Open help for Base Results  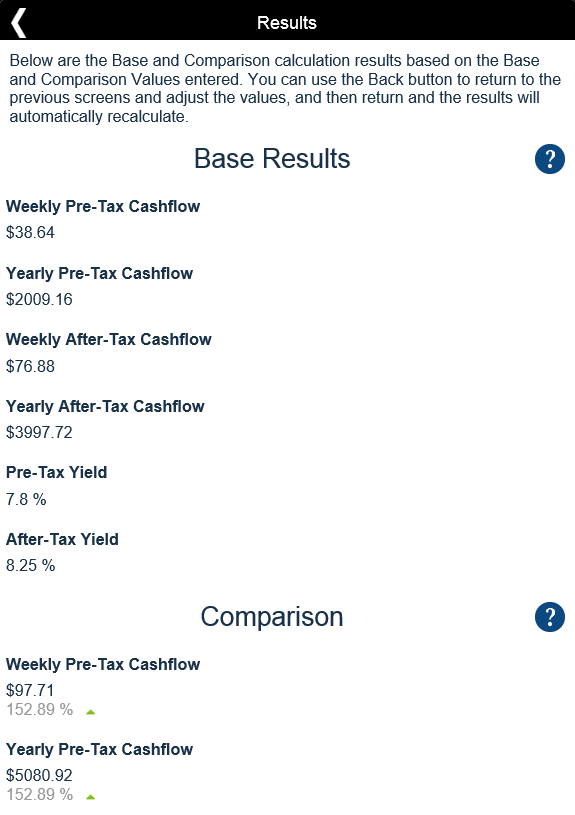tap(550, 159)
